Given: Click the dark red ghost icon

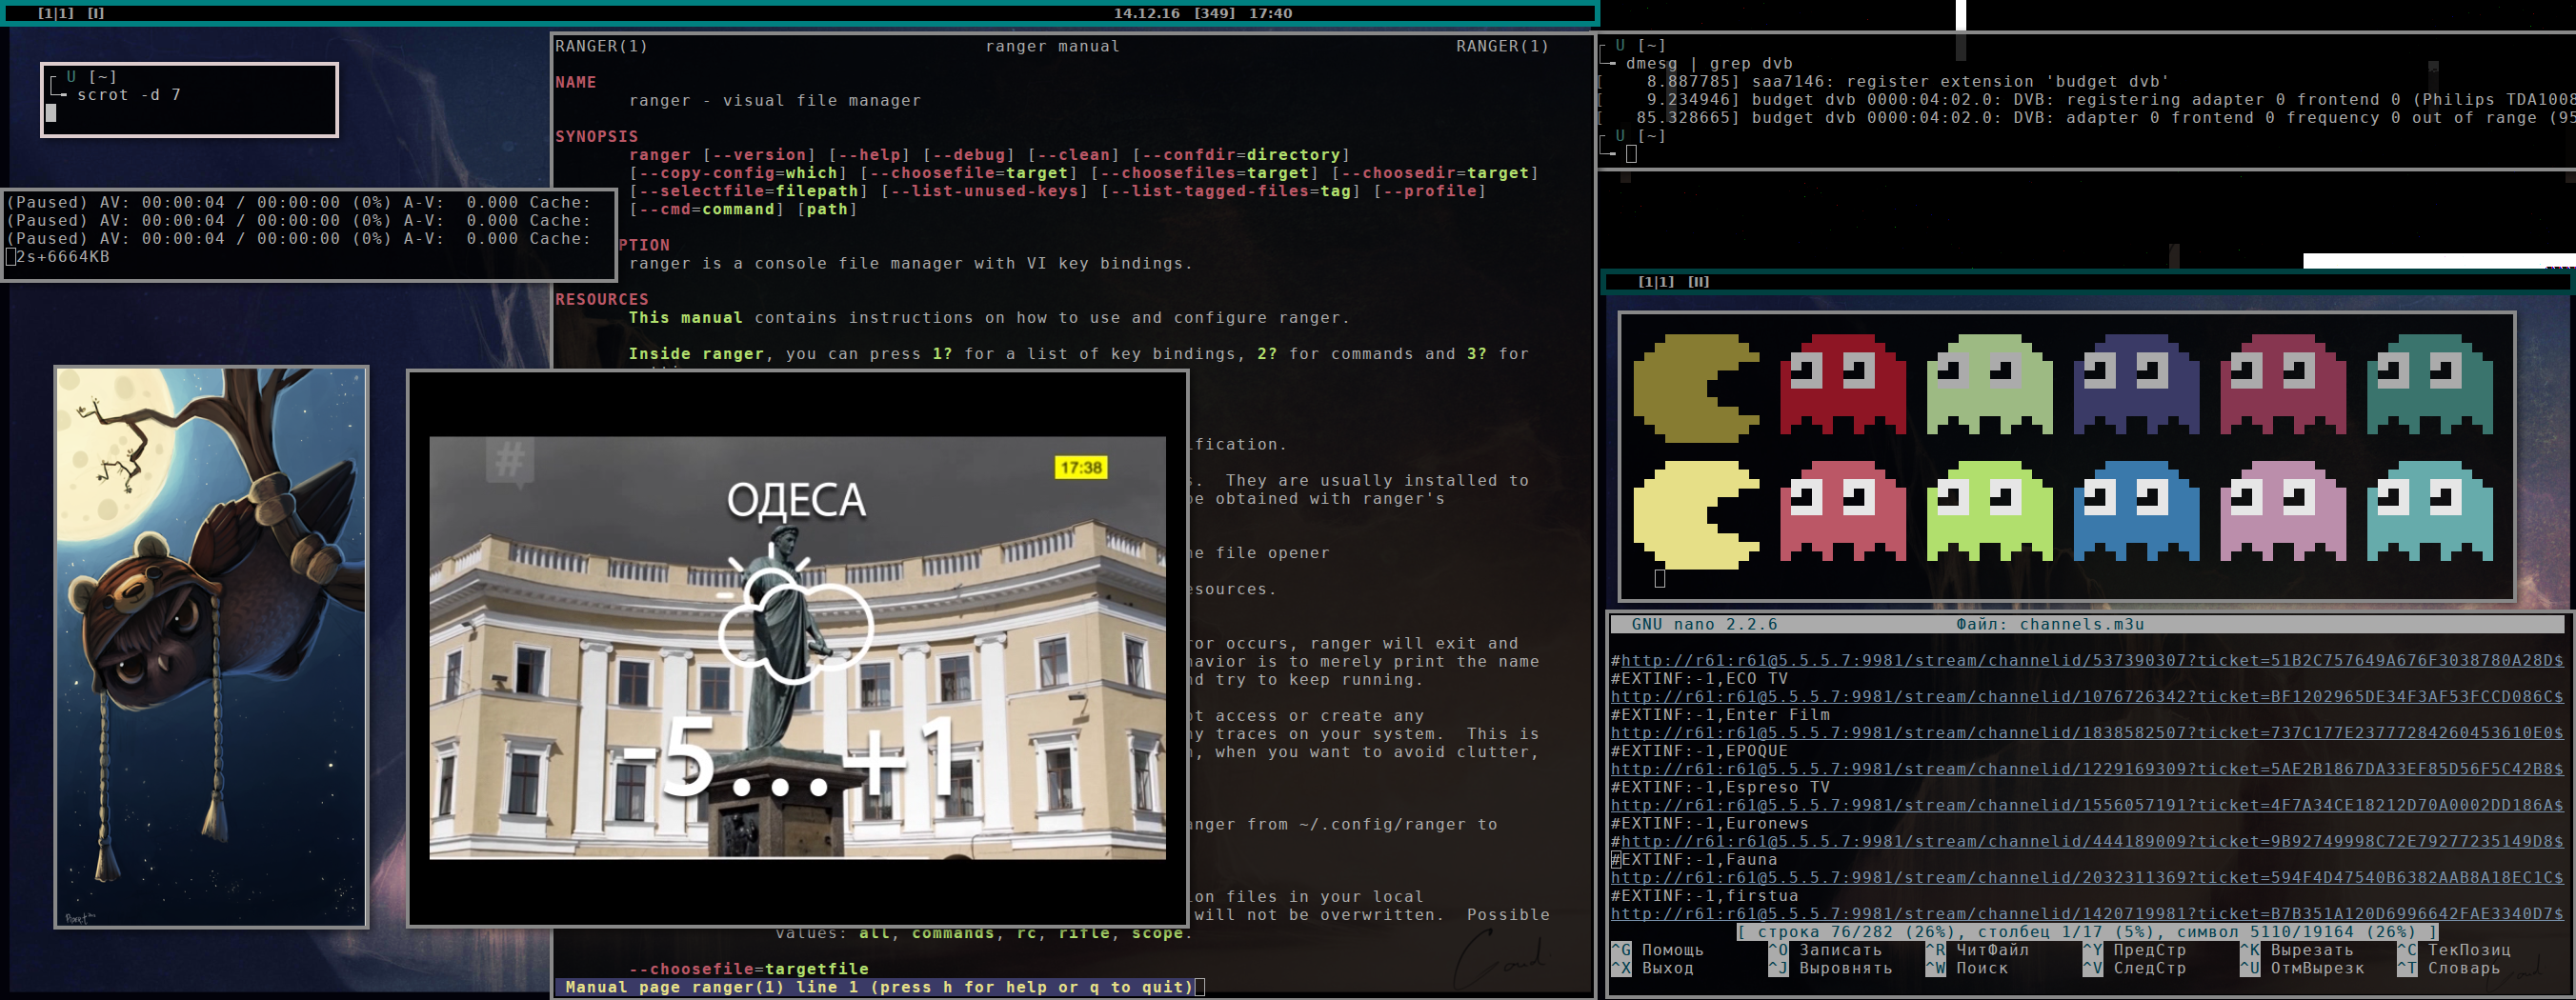Looking at the screenshot, I should [1842, 385].
